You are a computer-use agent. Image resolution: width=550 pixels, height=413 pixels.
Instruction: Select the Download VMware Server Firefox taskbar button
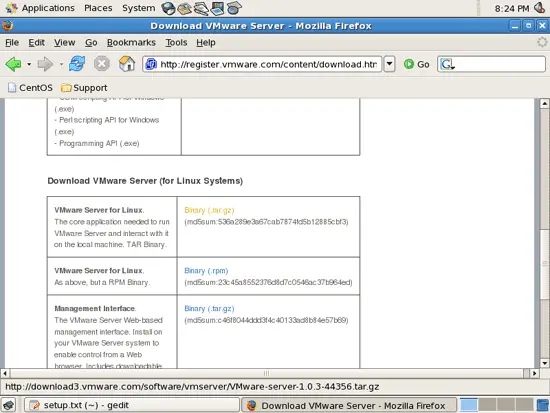[349, 405]
